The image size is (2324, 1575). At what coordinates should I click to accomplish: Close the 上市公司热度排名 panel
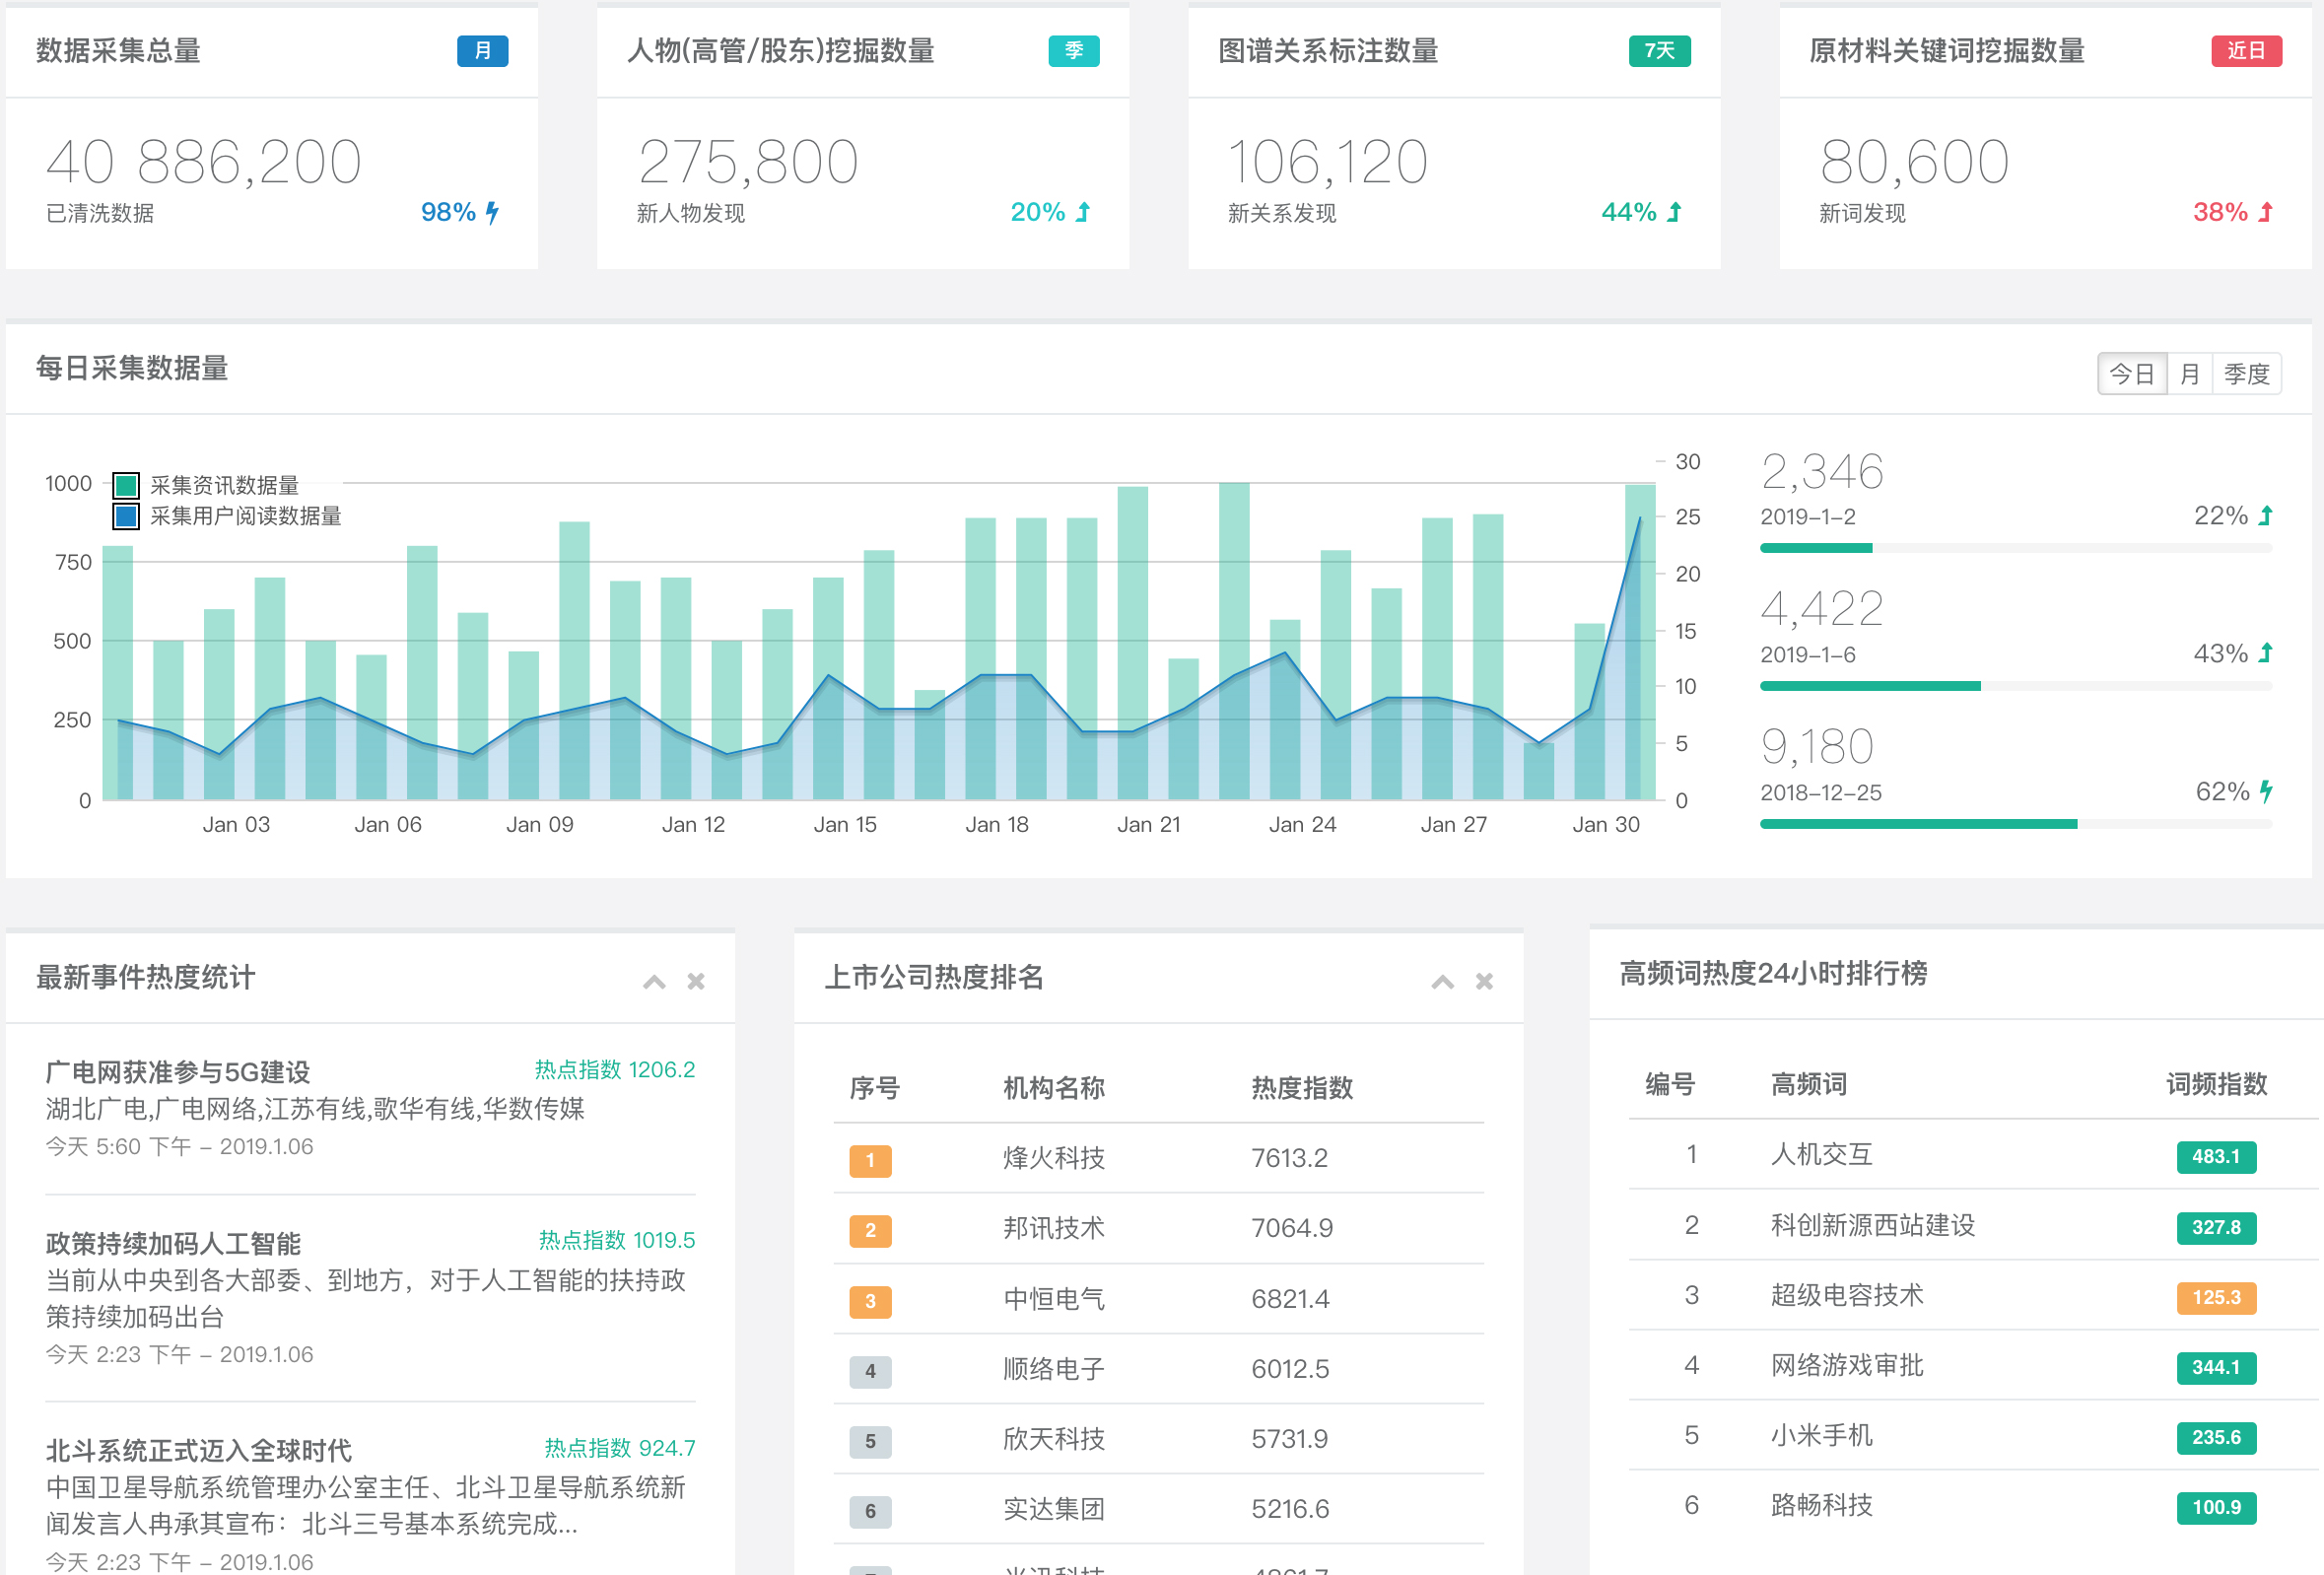pyautogui.click(x=1483, y=981)
